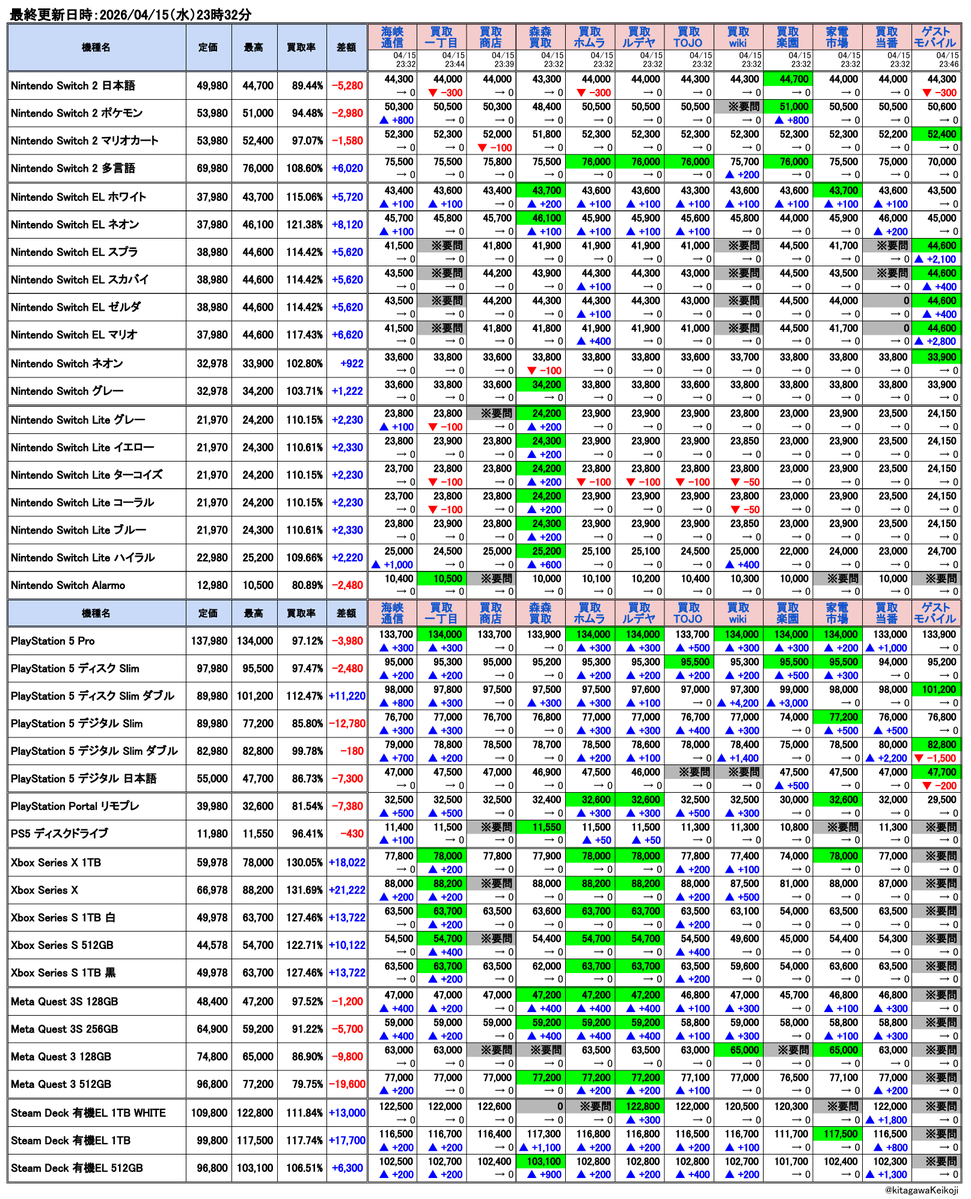Click the Steam Deck 有機EL 512GB label

(x=76, y=1168)
